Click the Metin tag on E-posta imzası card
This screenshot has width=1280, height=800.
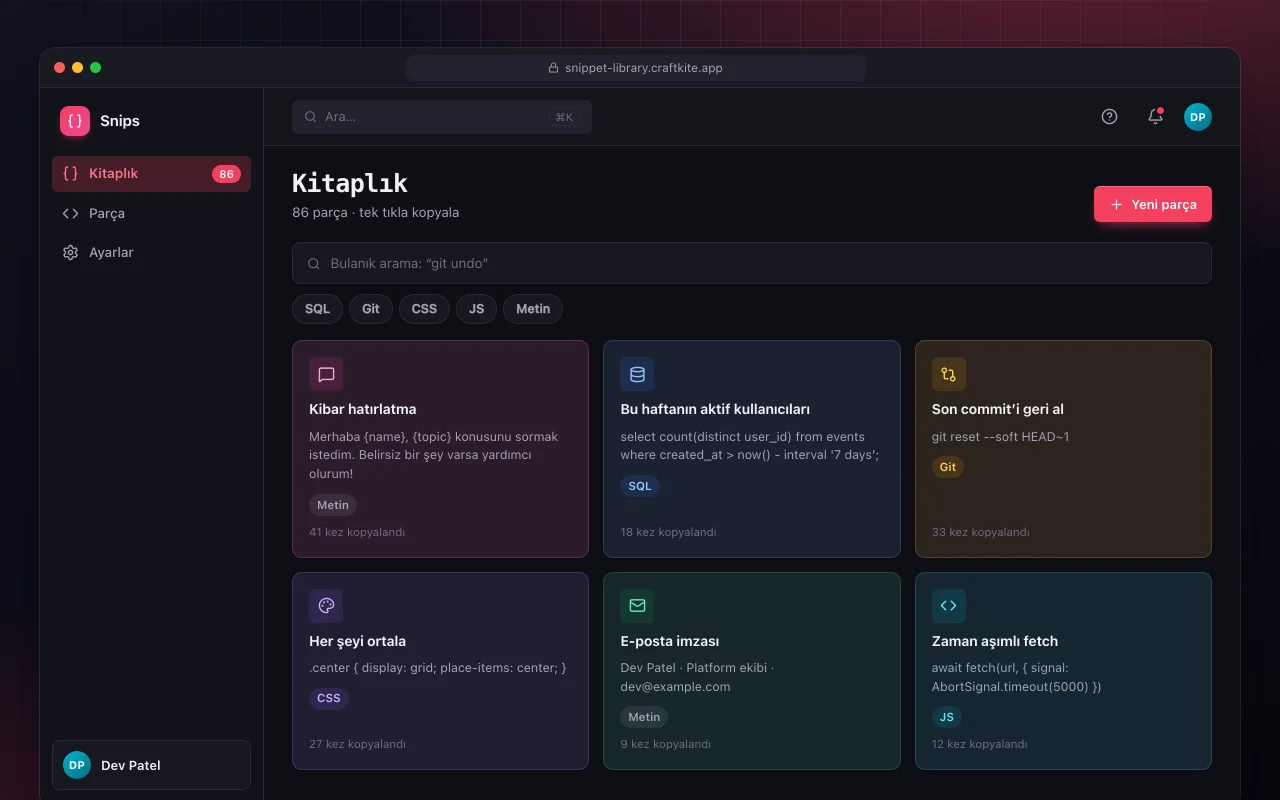pos(644,717)
